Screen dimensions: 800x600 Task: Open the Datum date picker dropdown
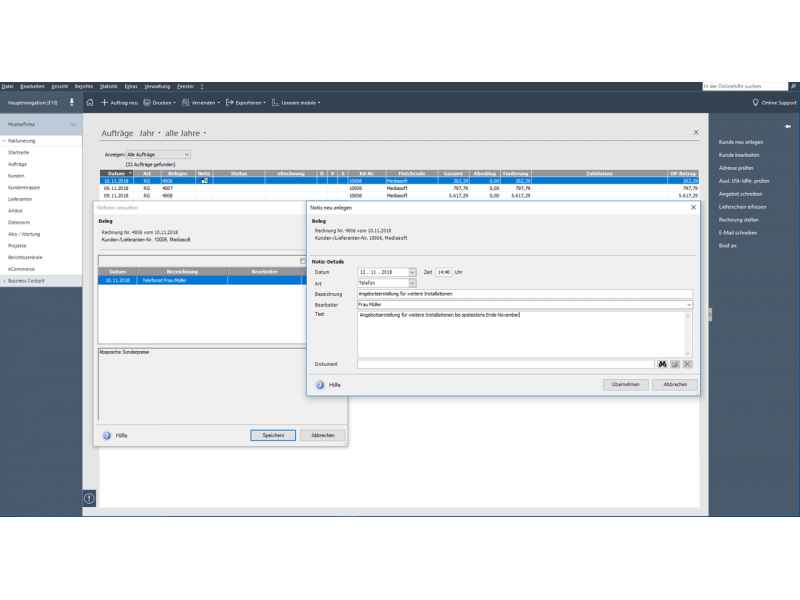coord(412,272)
